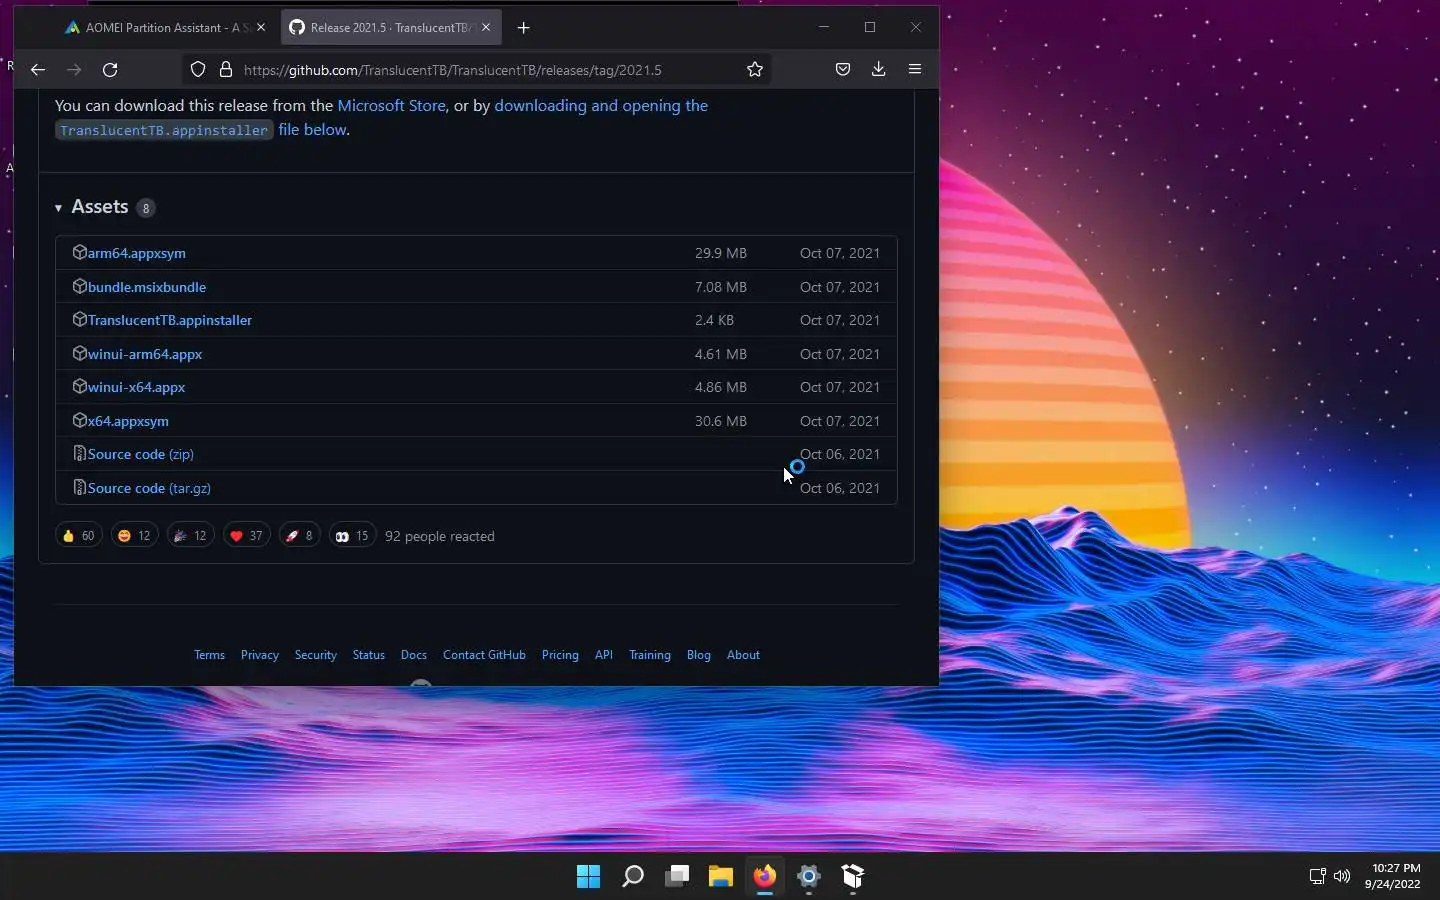Click the thumbs up reaction with 60
1440x900 pixels.
pos(78,536)
